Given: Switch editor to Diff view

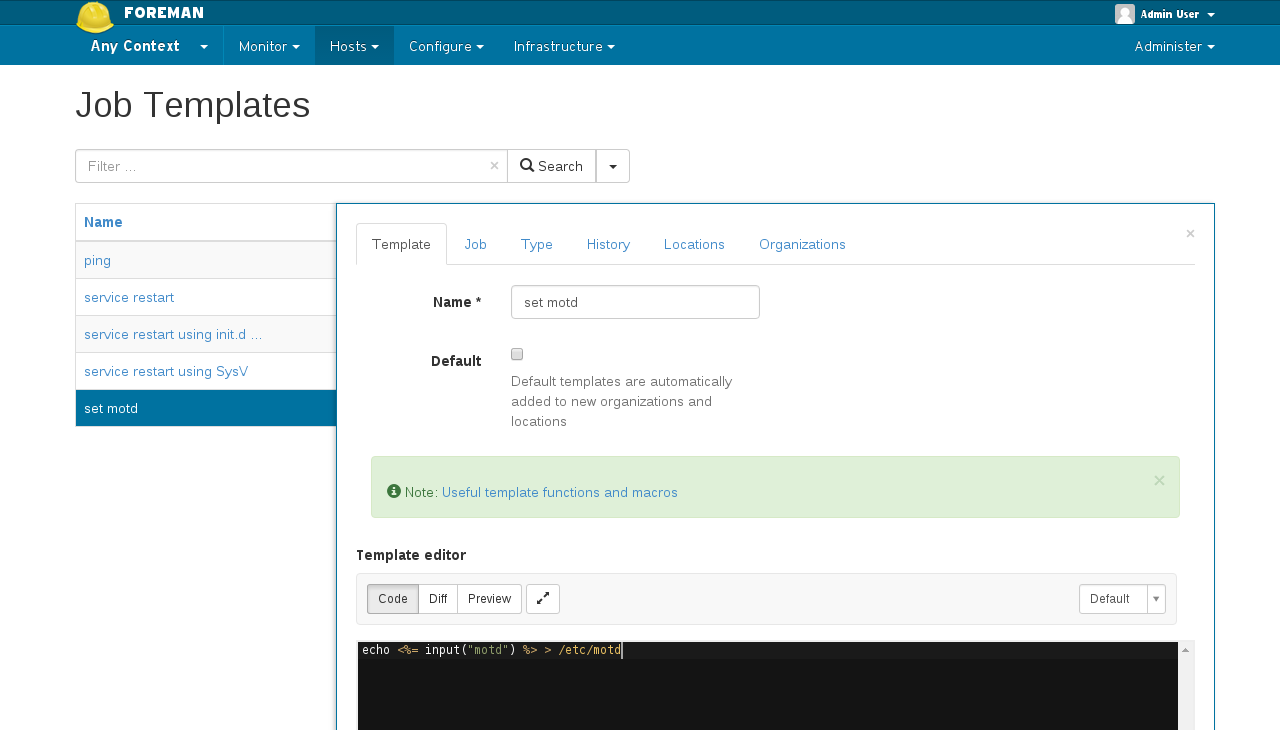Looking at the screenshot, I should coord(438,599).
